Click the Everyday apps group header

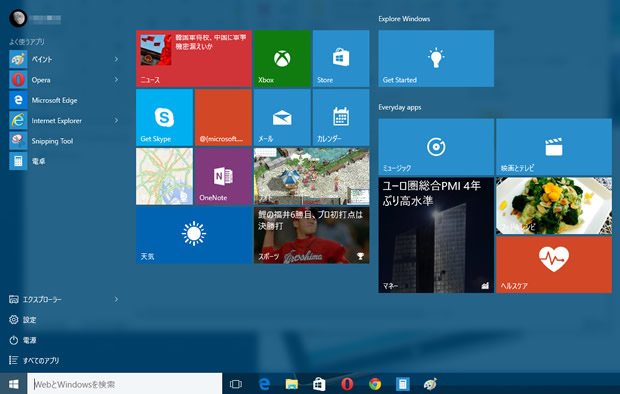tap(400, 107)
